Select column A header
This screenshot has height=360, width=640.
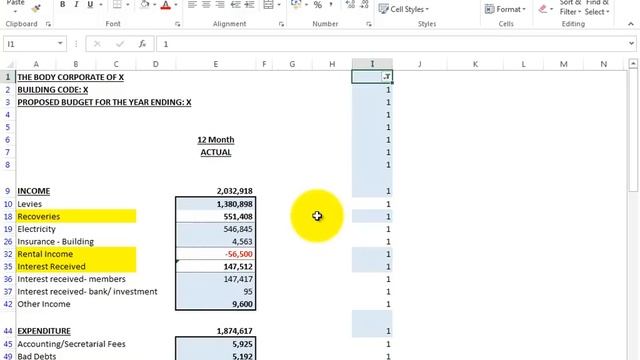click(x=36, y=64)
